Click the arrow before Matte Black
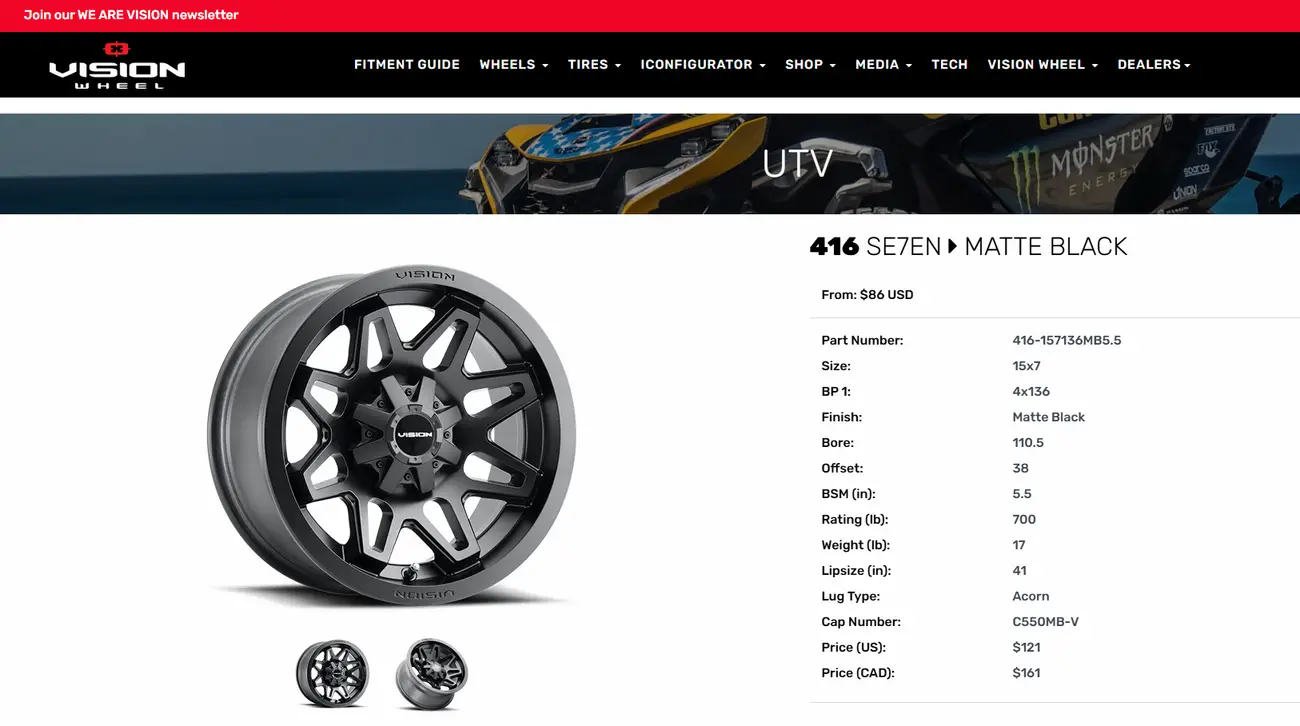Screen dimensions: 1300x726 pyautogui.click(x=953, y=246)
